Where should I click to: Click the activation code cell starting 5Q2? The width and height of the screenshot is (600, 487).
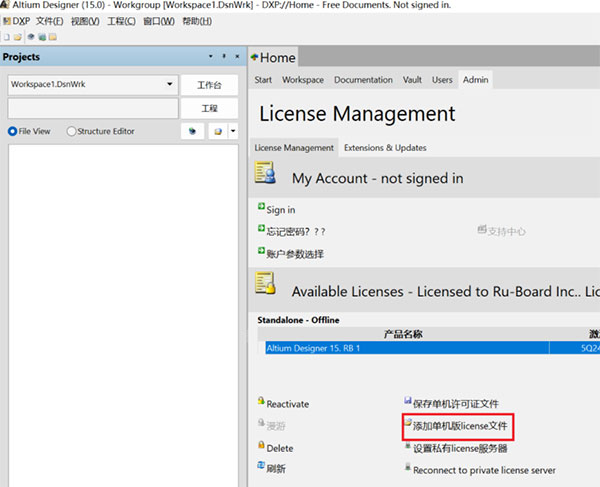(x=575, y=348)
